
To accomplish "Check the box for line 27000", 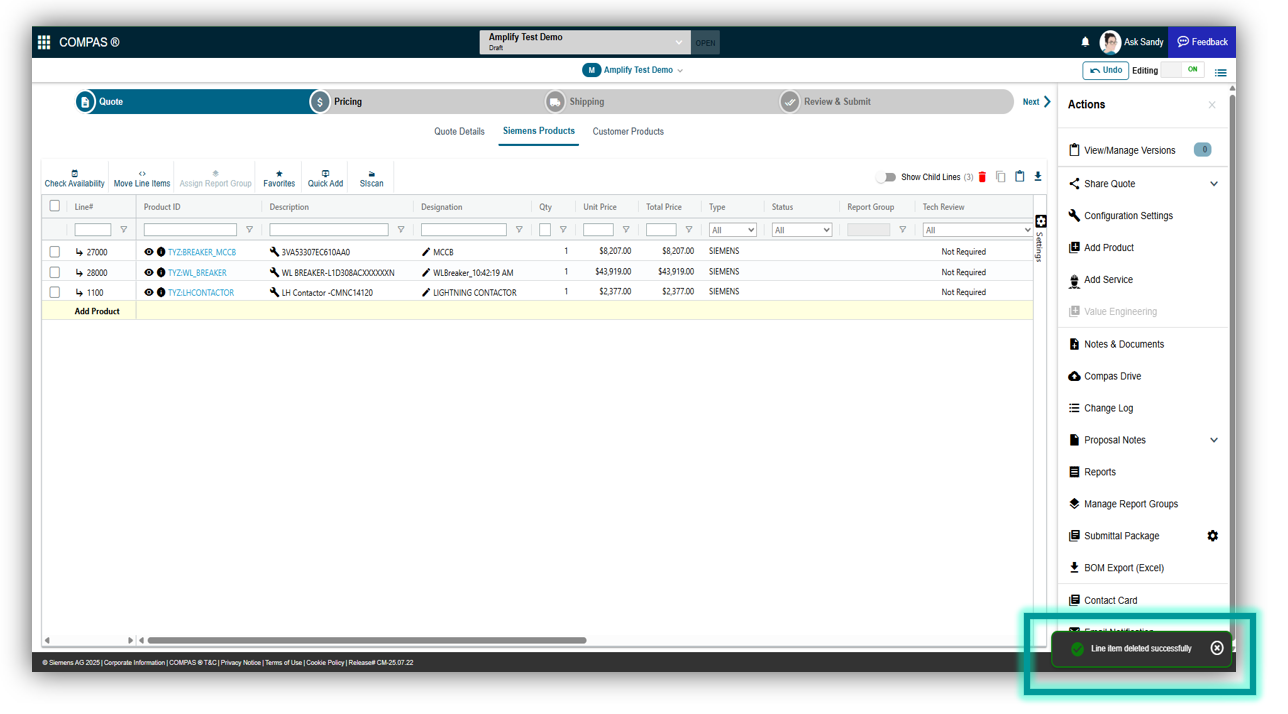I will [x=55, y=252].
